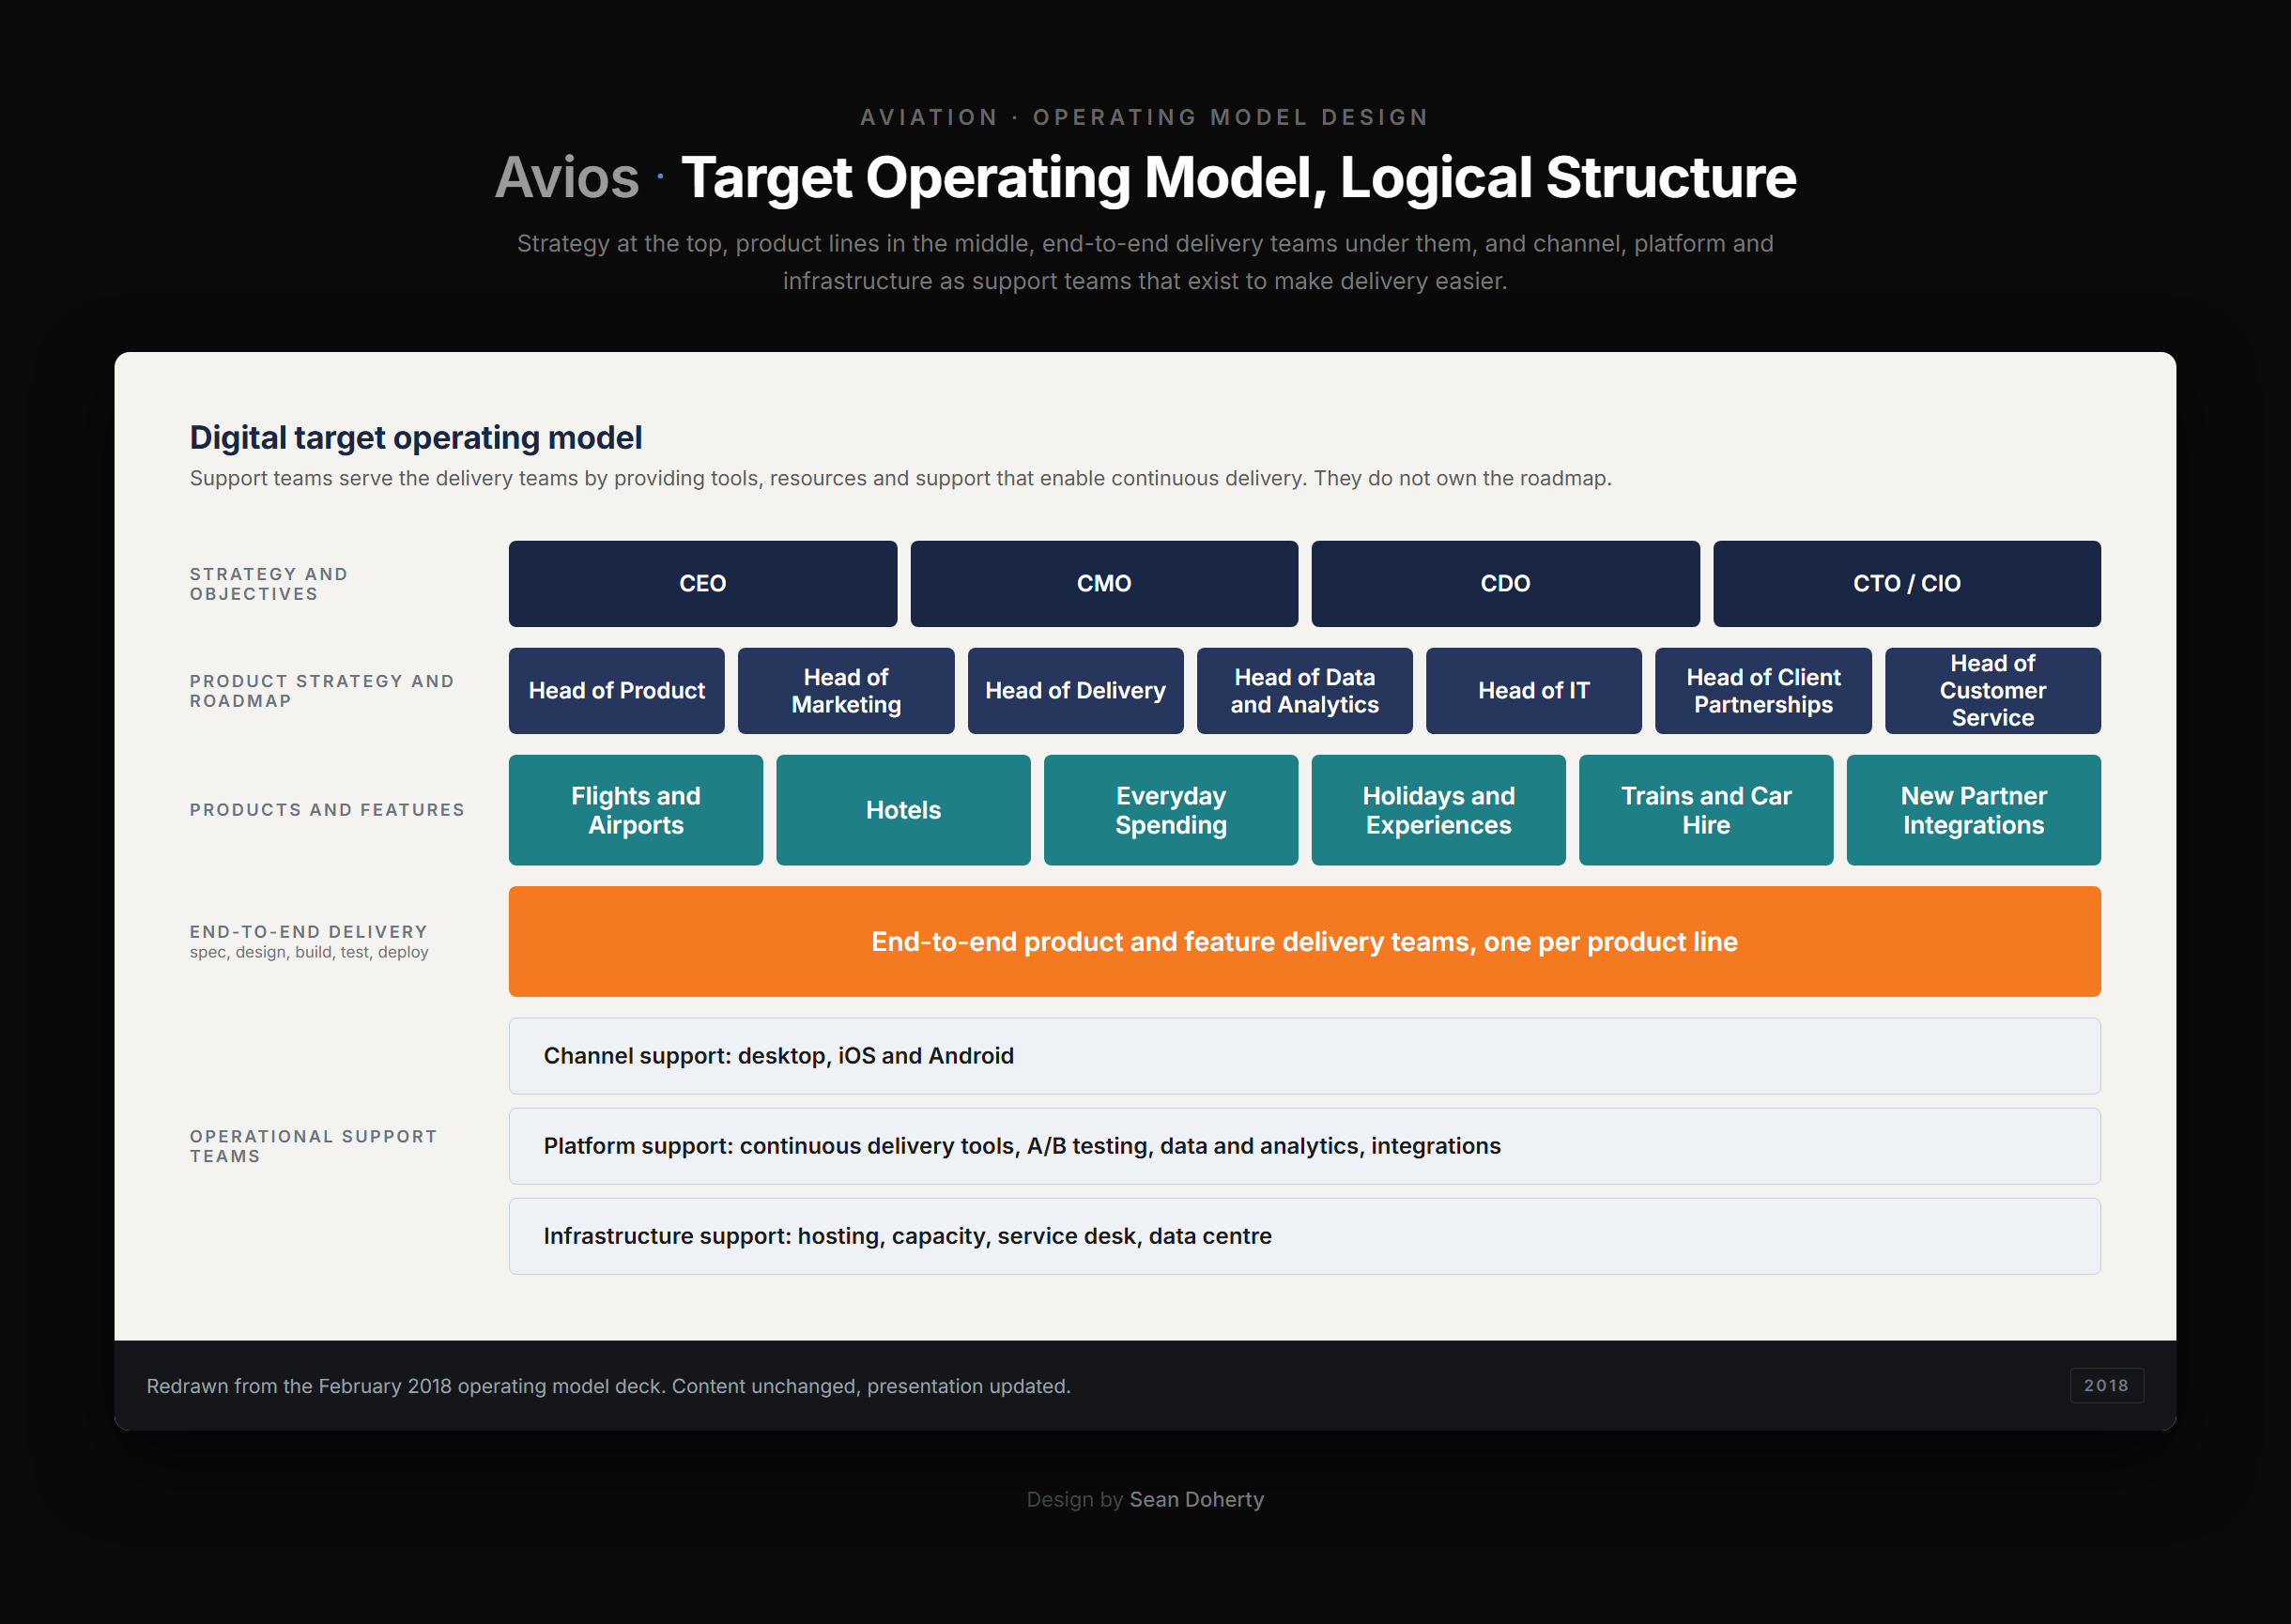Image resolution: width=2291 pixels, height=1624 pixels.
Task: Select Products and Features row label
Action: [x=327, y=810]
